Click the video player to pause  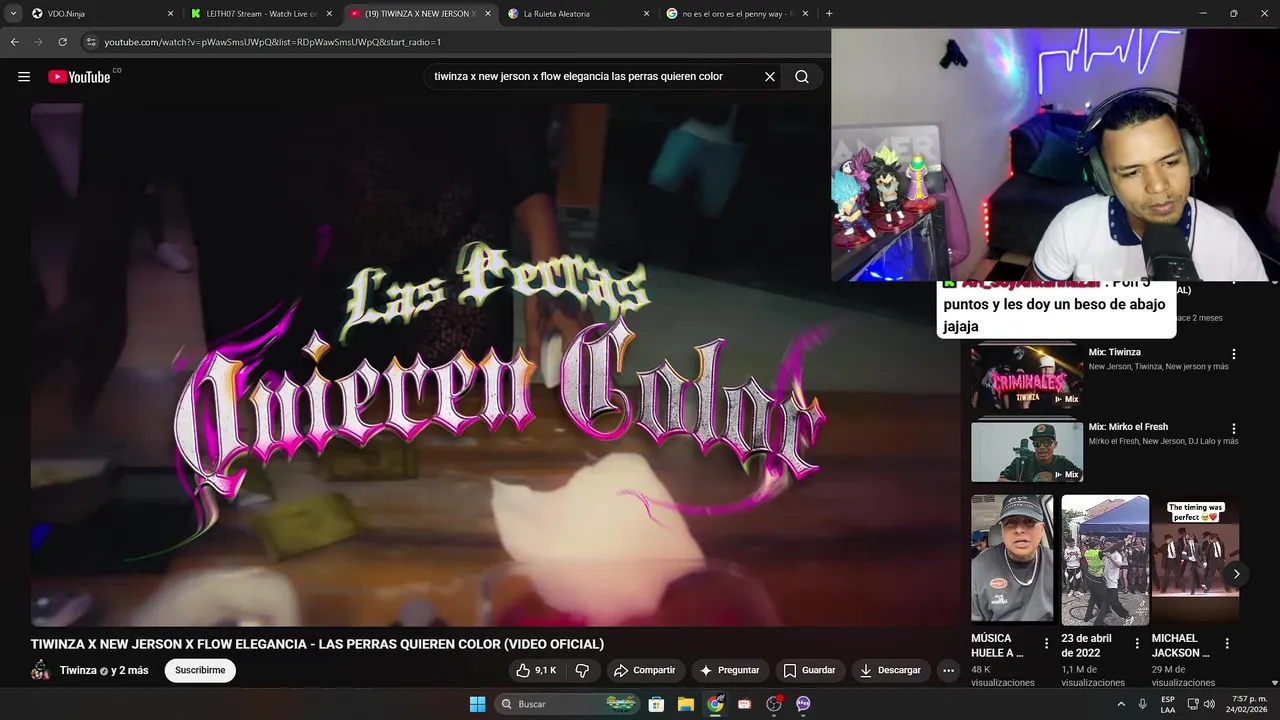(x=495, y=365)
